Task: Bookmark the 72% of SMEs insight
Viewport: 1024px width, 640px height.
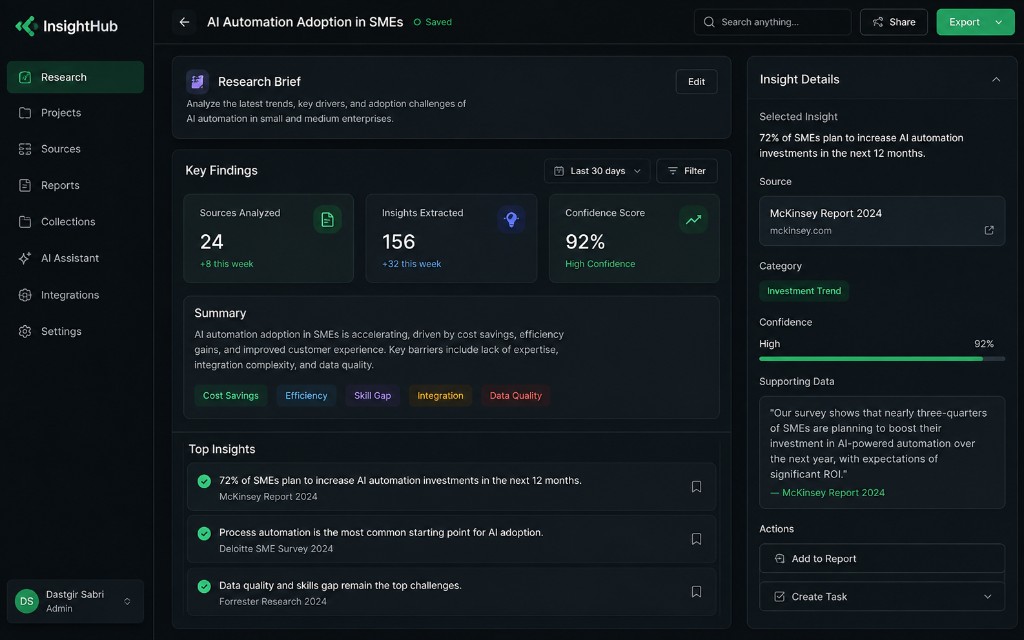Action: click(x=696, y=487)
